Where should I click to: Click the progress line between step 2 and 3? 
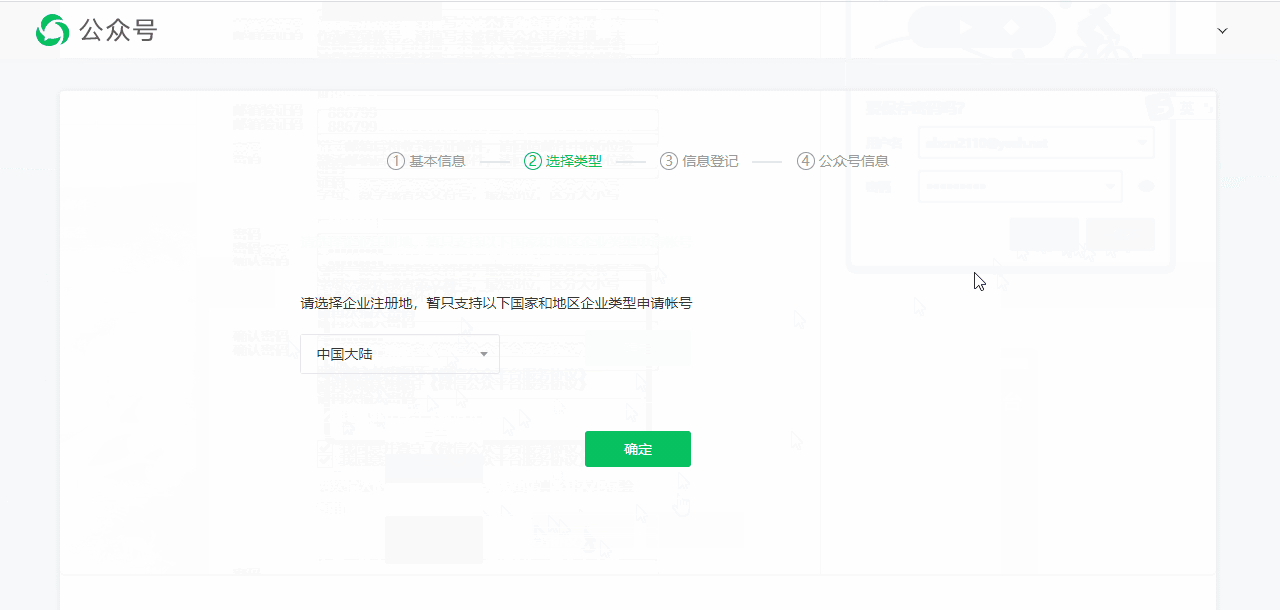[629, 161]
